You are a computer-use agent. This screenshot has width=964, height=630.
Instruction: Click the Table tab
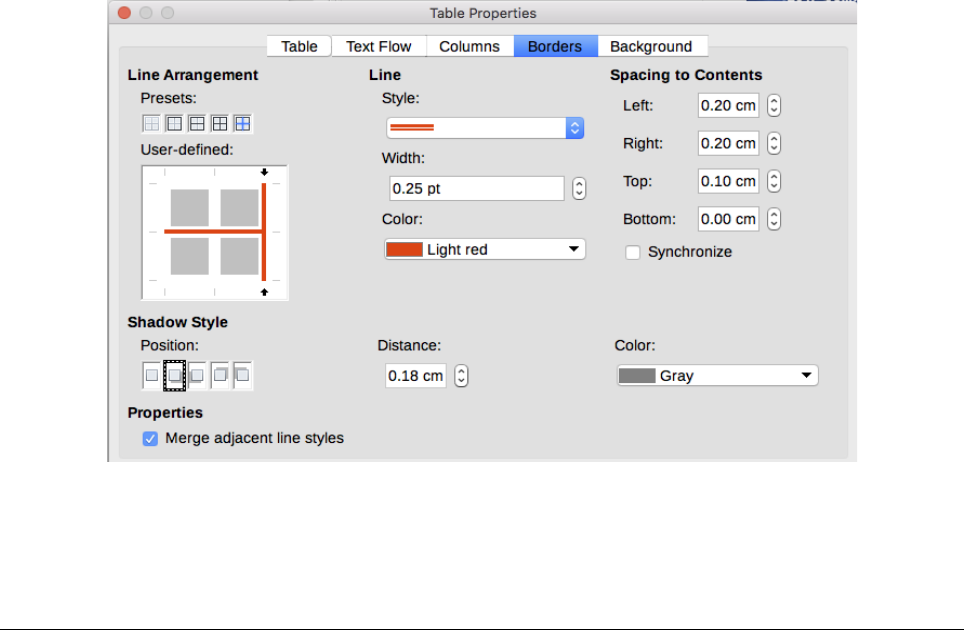[299, 46]
